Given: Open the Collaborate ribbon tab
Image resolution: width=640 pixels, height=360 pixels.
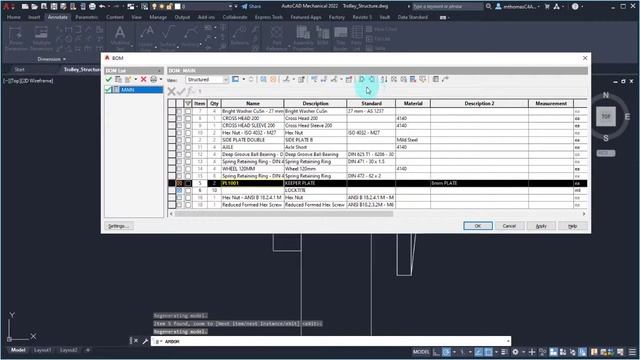Looking at the screenshot, I should coord(235,18).
